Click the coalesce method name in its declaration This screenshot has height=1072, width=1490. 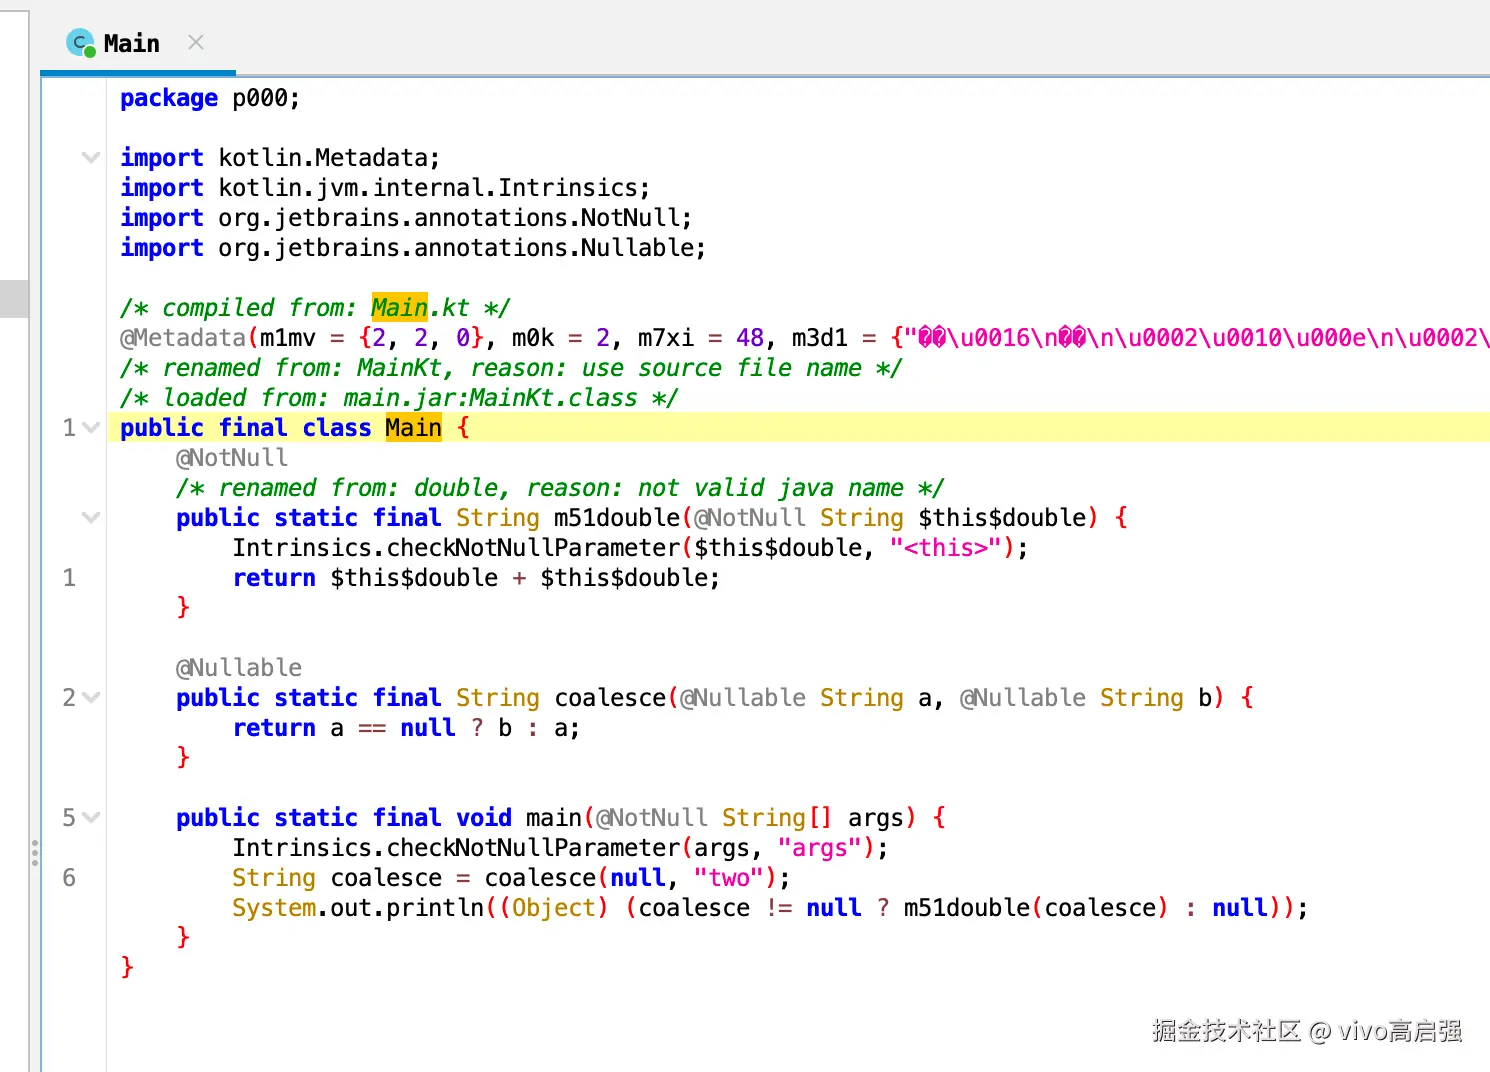[x=610, y=698]
